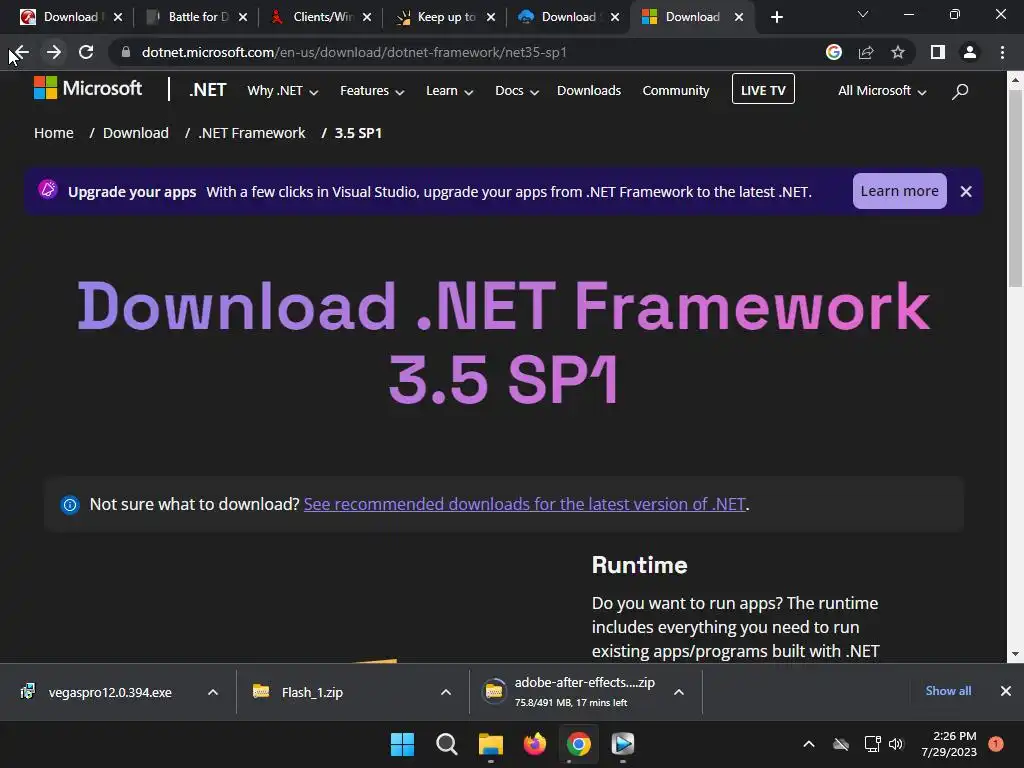This screenshot has width=1024, height=768.
Task: Open the .NET Framework breadcrumb link
Action: [x=251, y=133]
